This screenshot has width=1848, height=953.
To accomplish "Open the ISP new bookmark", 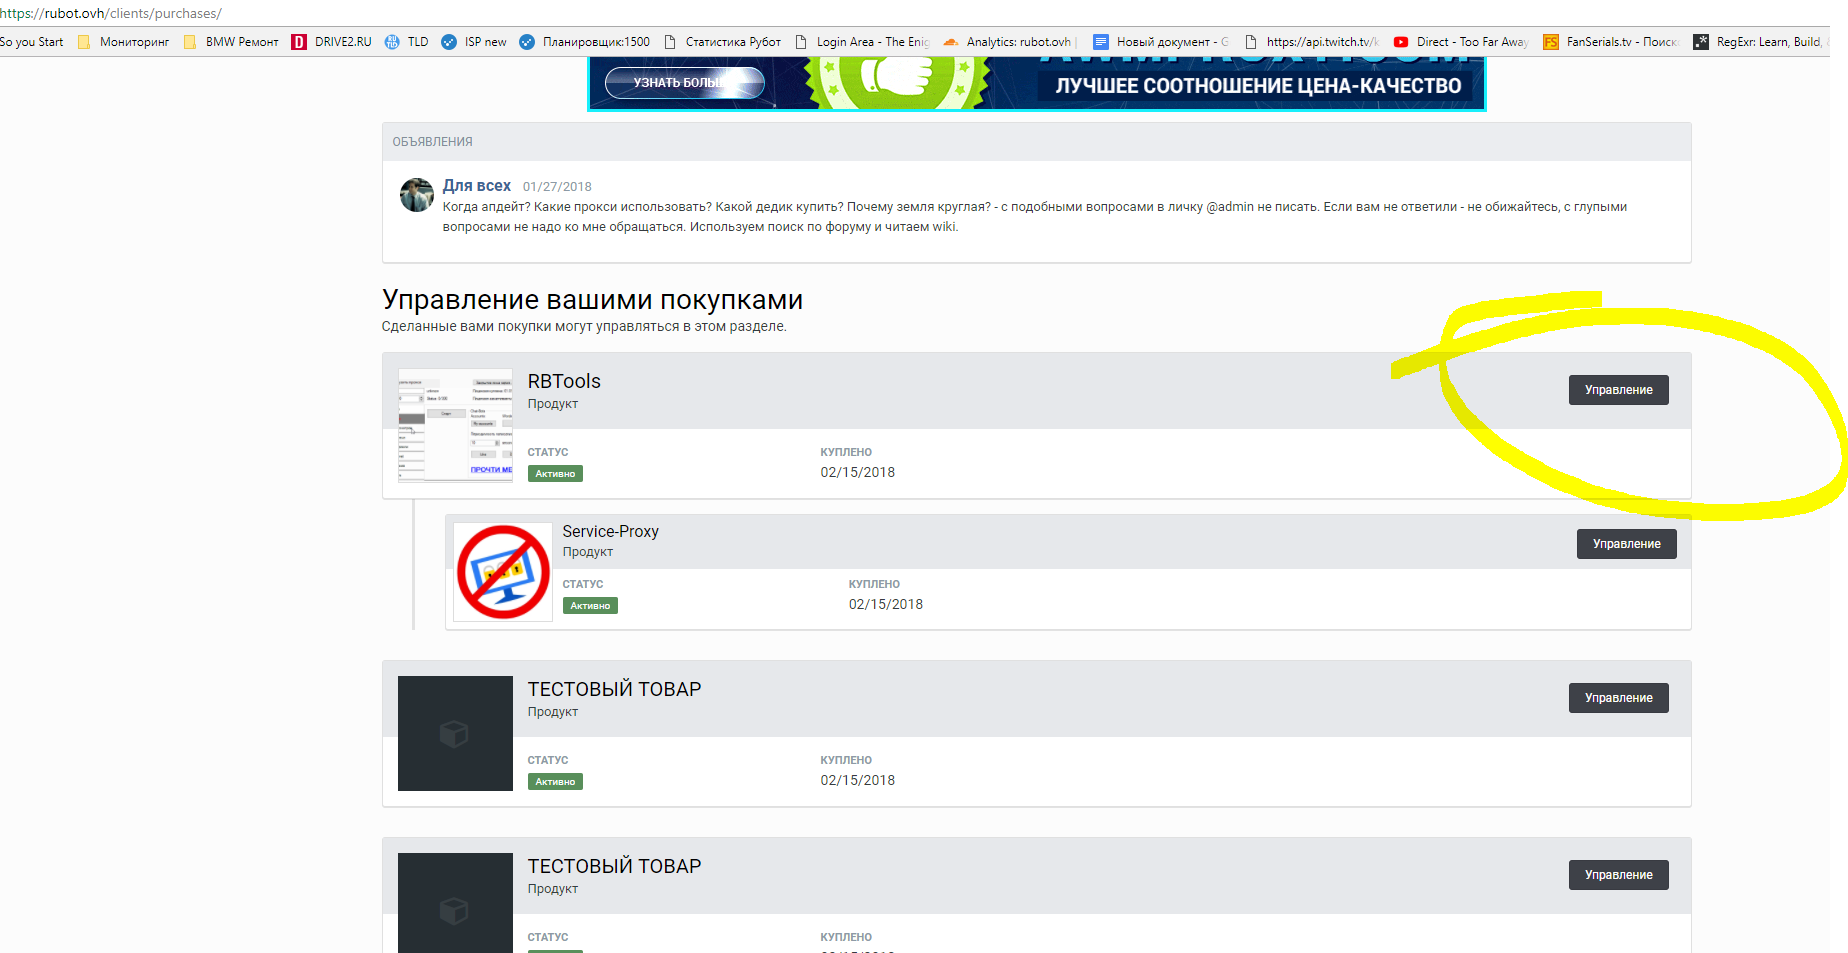I will 474,42.
